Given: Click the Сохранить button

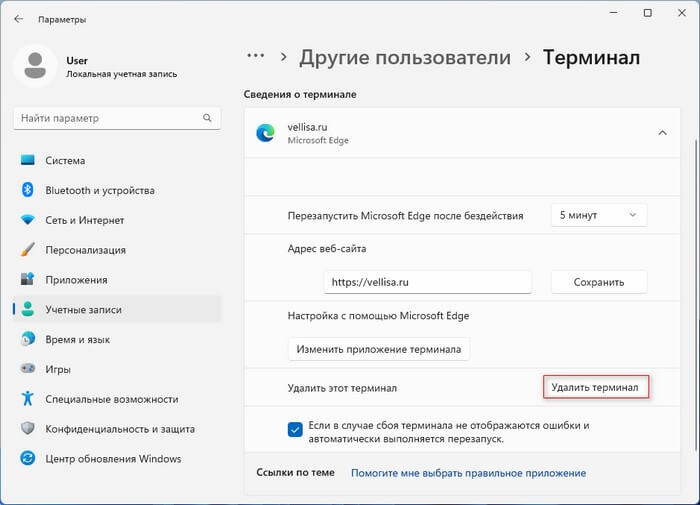Looking at the screenshot, I should 599,282.
